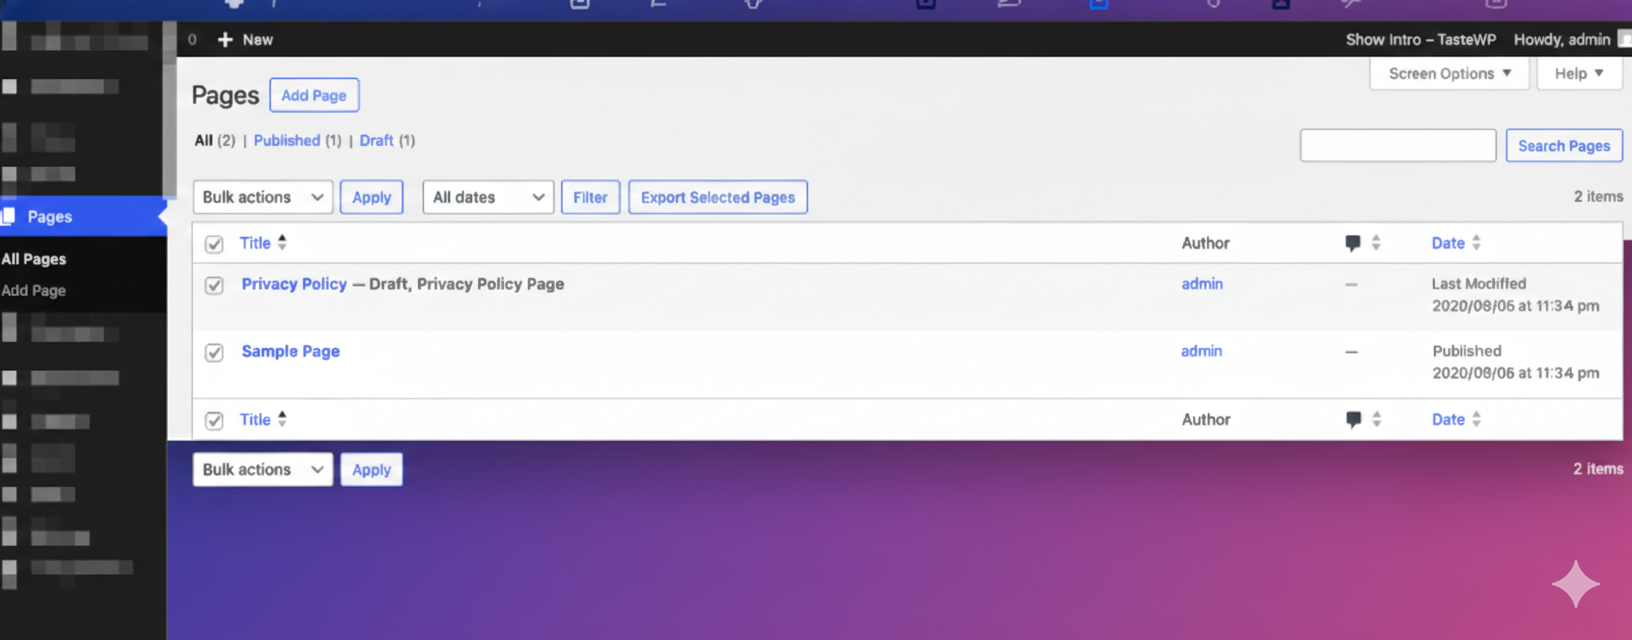
Task: Switch to the Published pages filter
Action: tap(287, 141)
